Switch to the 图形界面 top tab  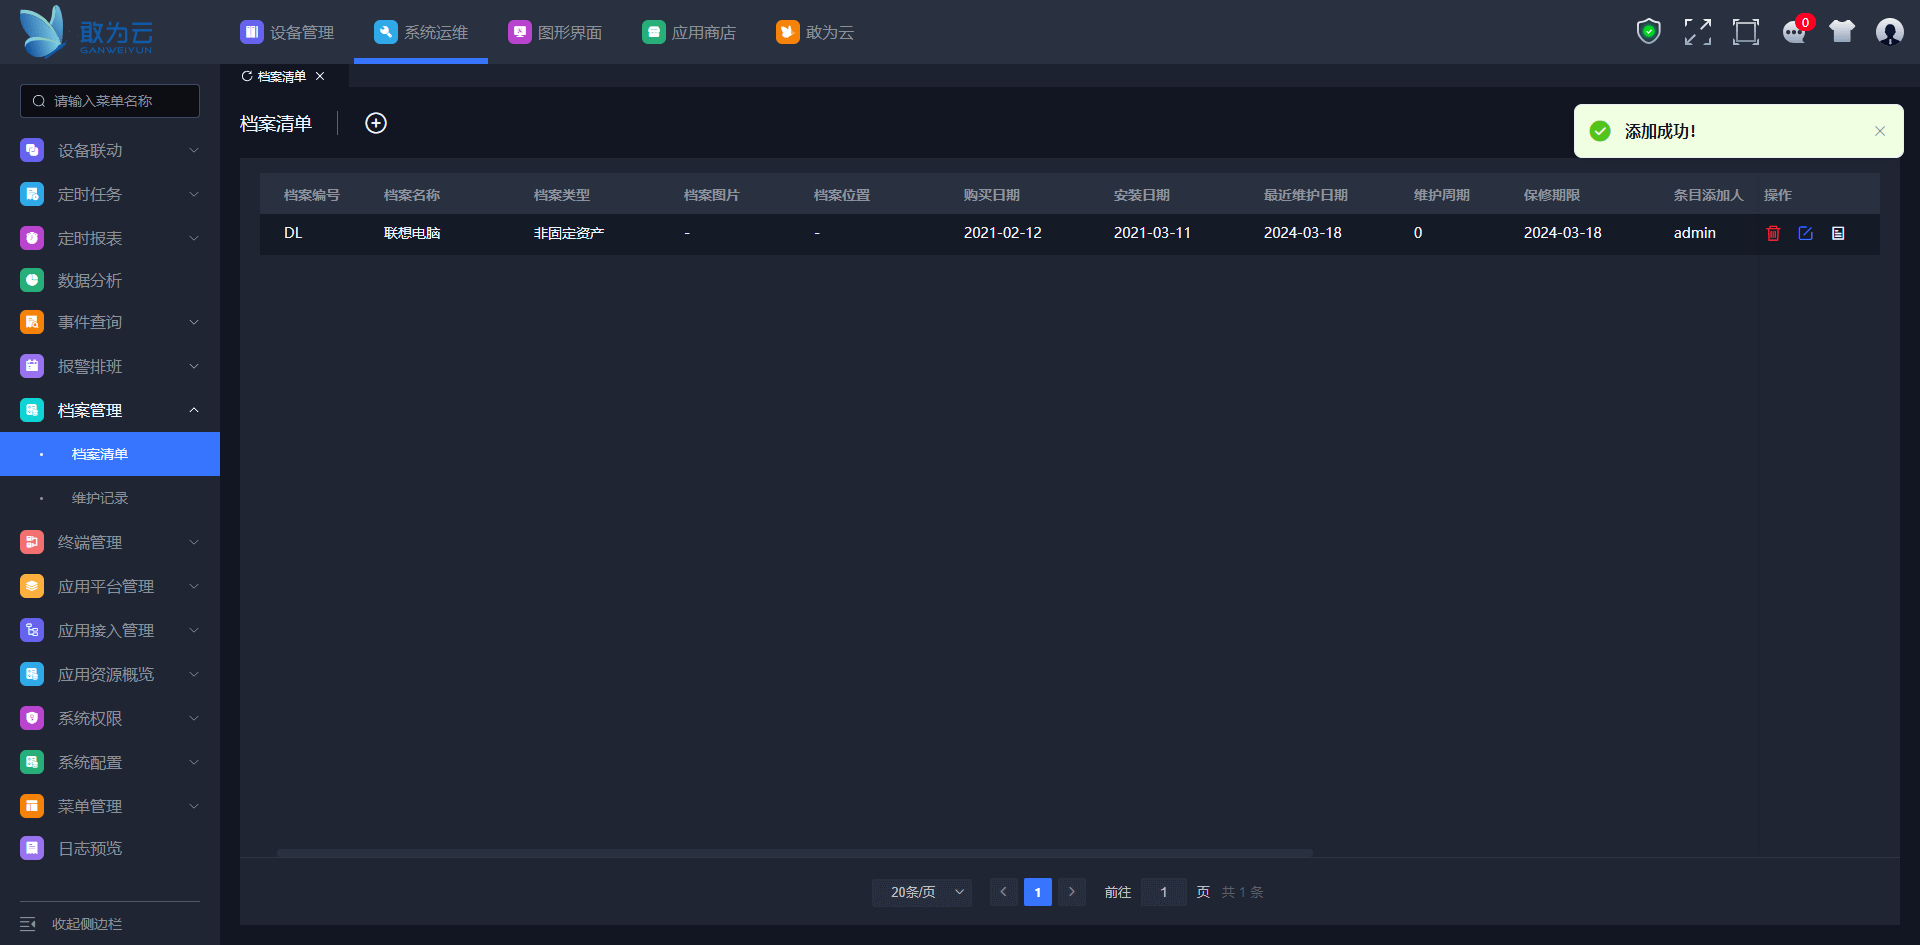point(555,32)
